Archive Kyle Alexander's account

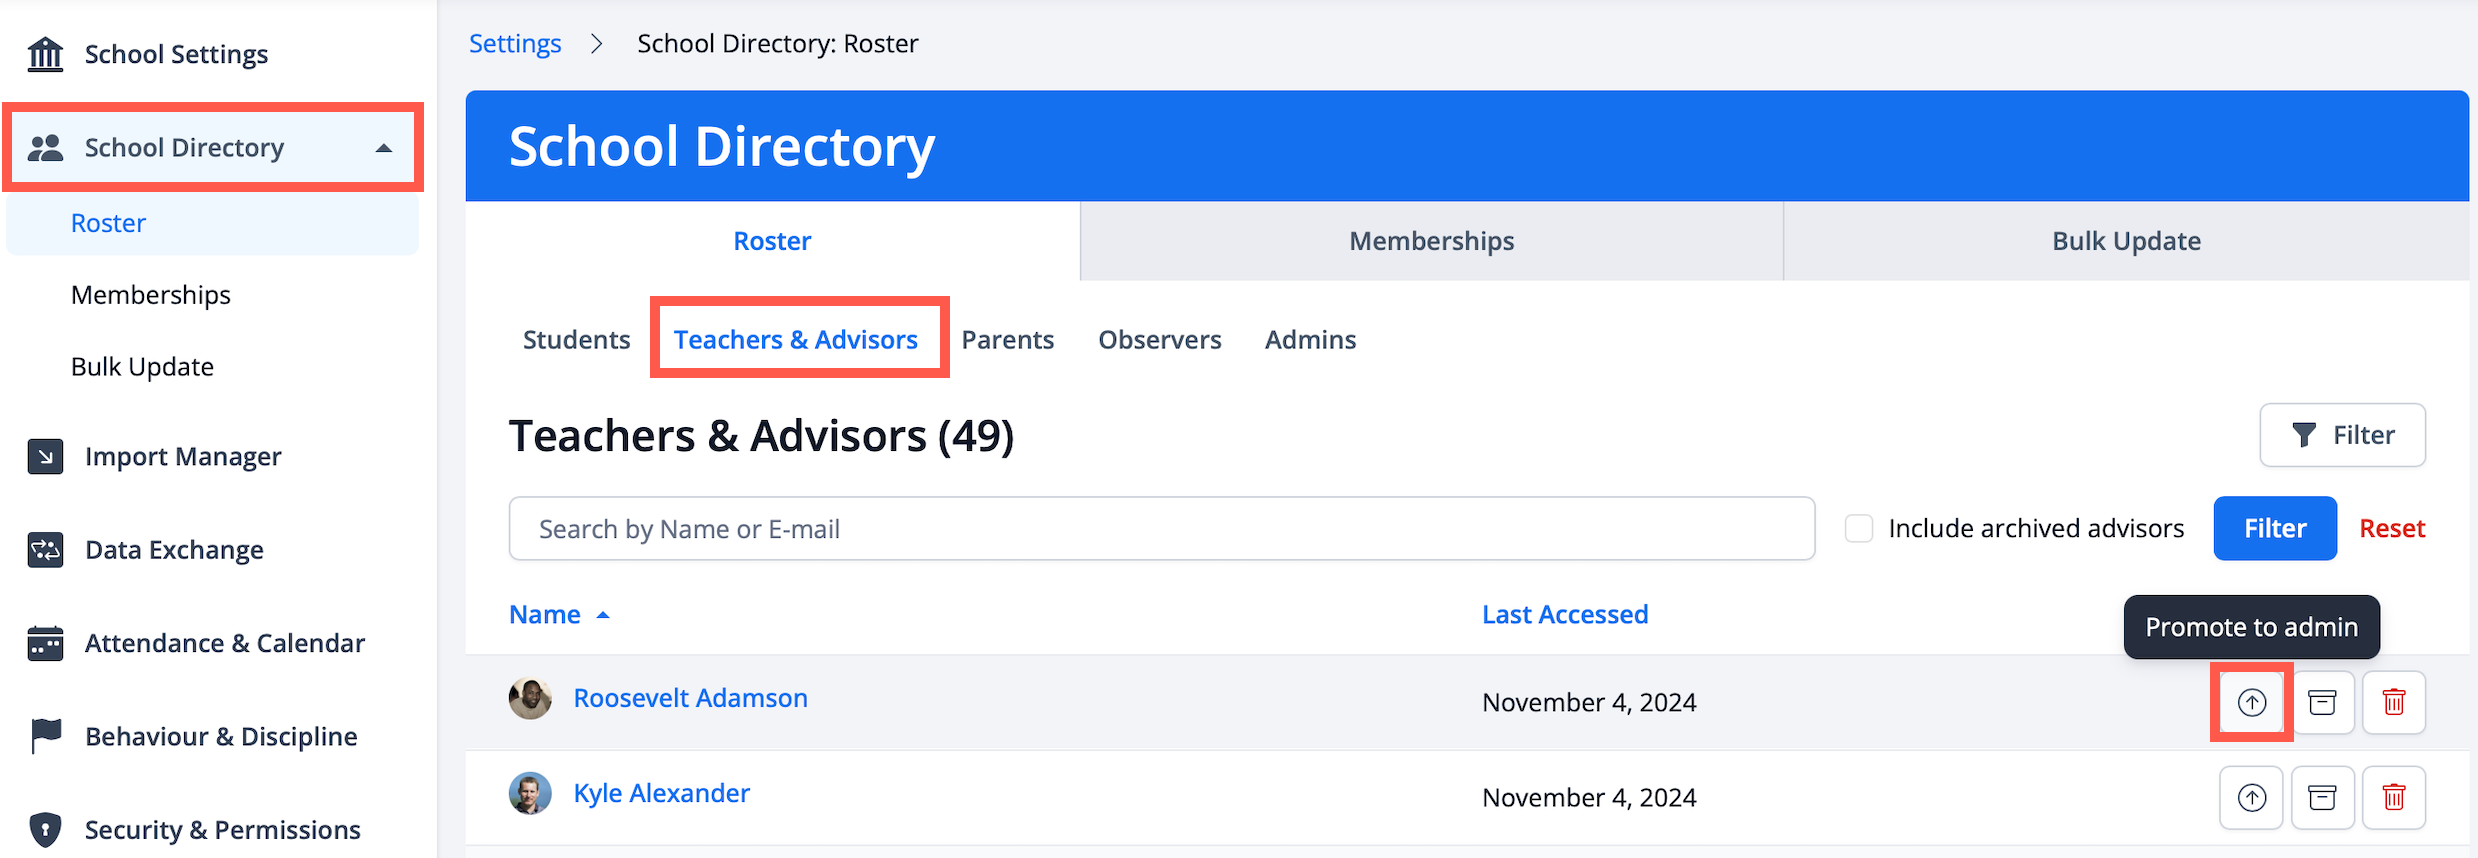(x=2322, y=798)
